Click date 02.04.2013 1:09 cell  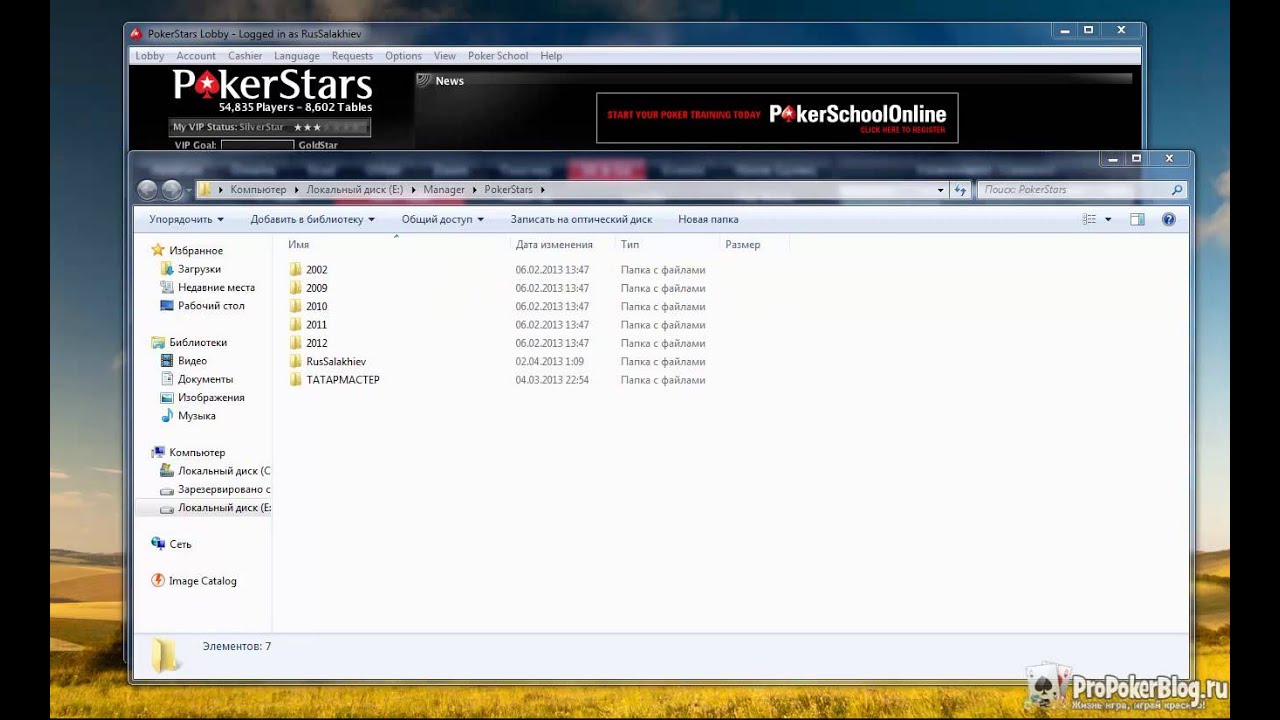(x=550, y=362)
